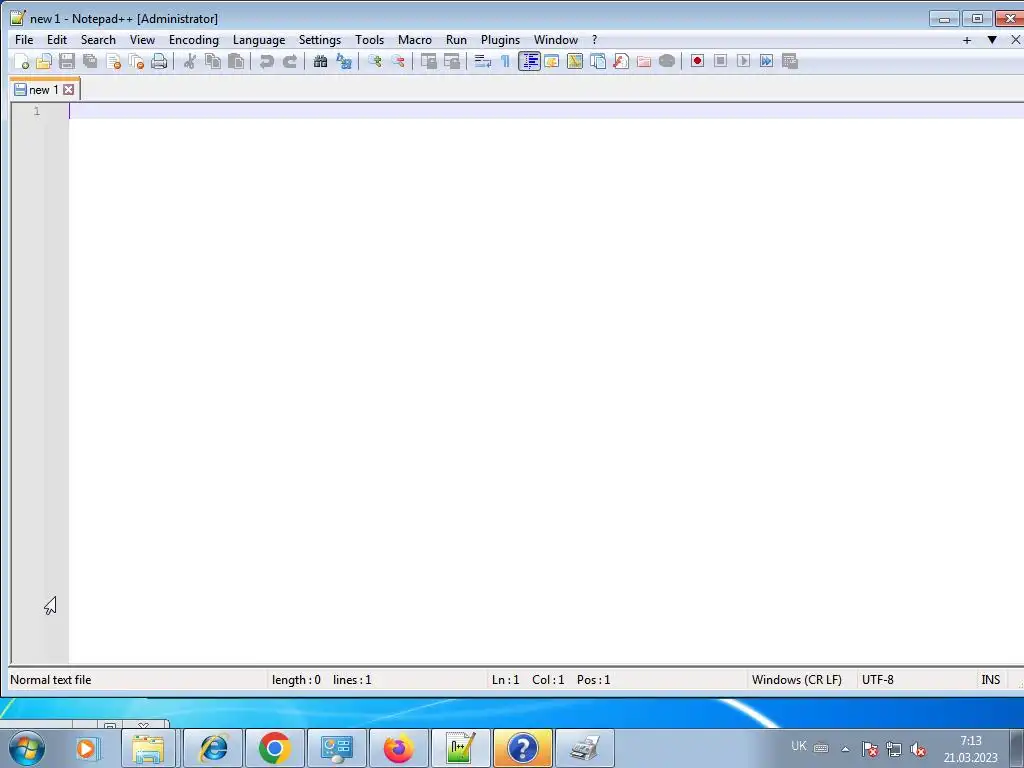Toggle Show All Characters pilcrow icon
1024x768 pixels.
click(x=505, y=61)
